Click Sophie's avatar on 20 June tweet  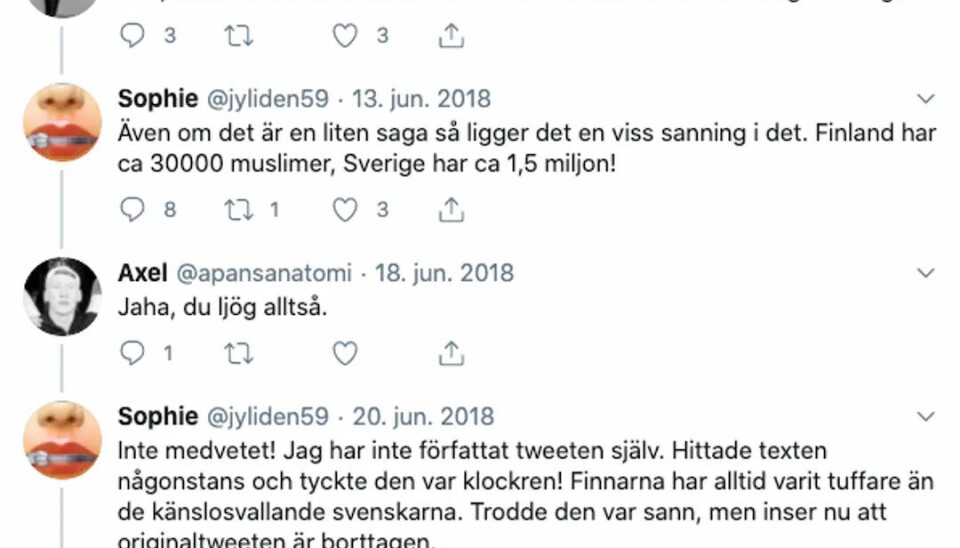[62, 440]
